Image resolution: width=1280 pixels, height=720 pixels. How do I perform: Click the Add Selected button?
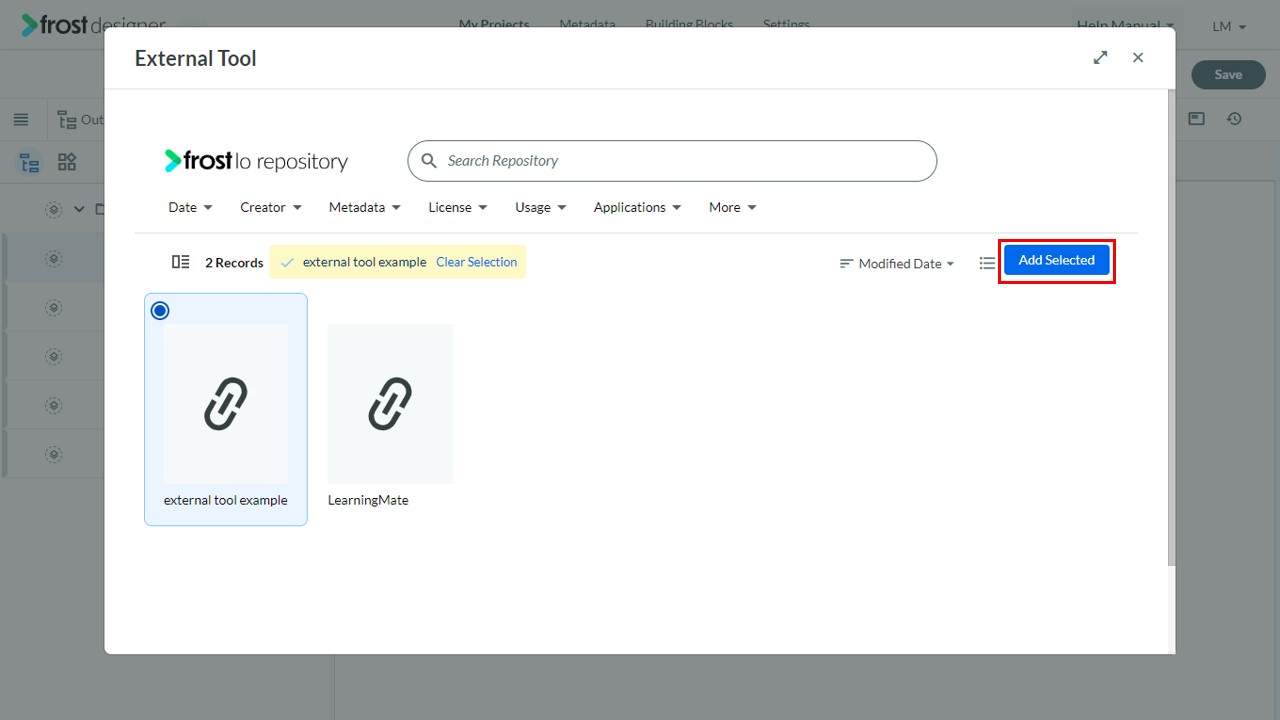[1057, 260]
